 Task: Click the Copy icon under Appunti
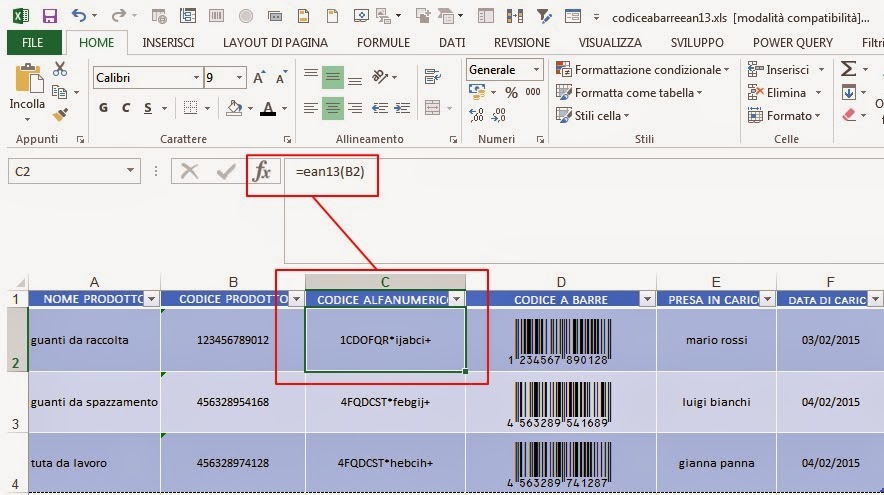tap(59, 91)
